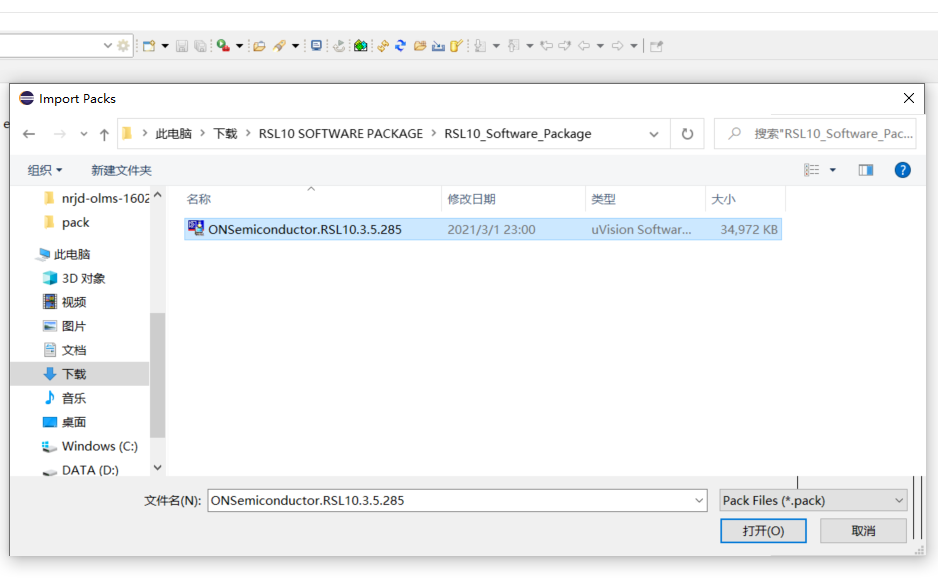Image resolution: width=938 pixels, height=582 pixels.
Task: Refresh the current folder view
Action: [x=687, y=134]
